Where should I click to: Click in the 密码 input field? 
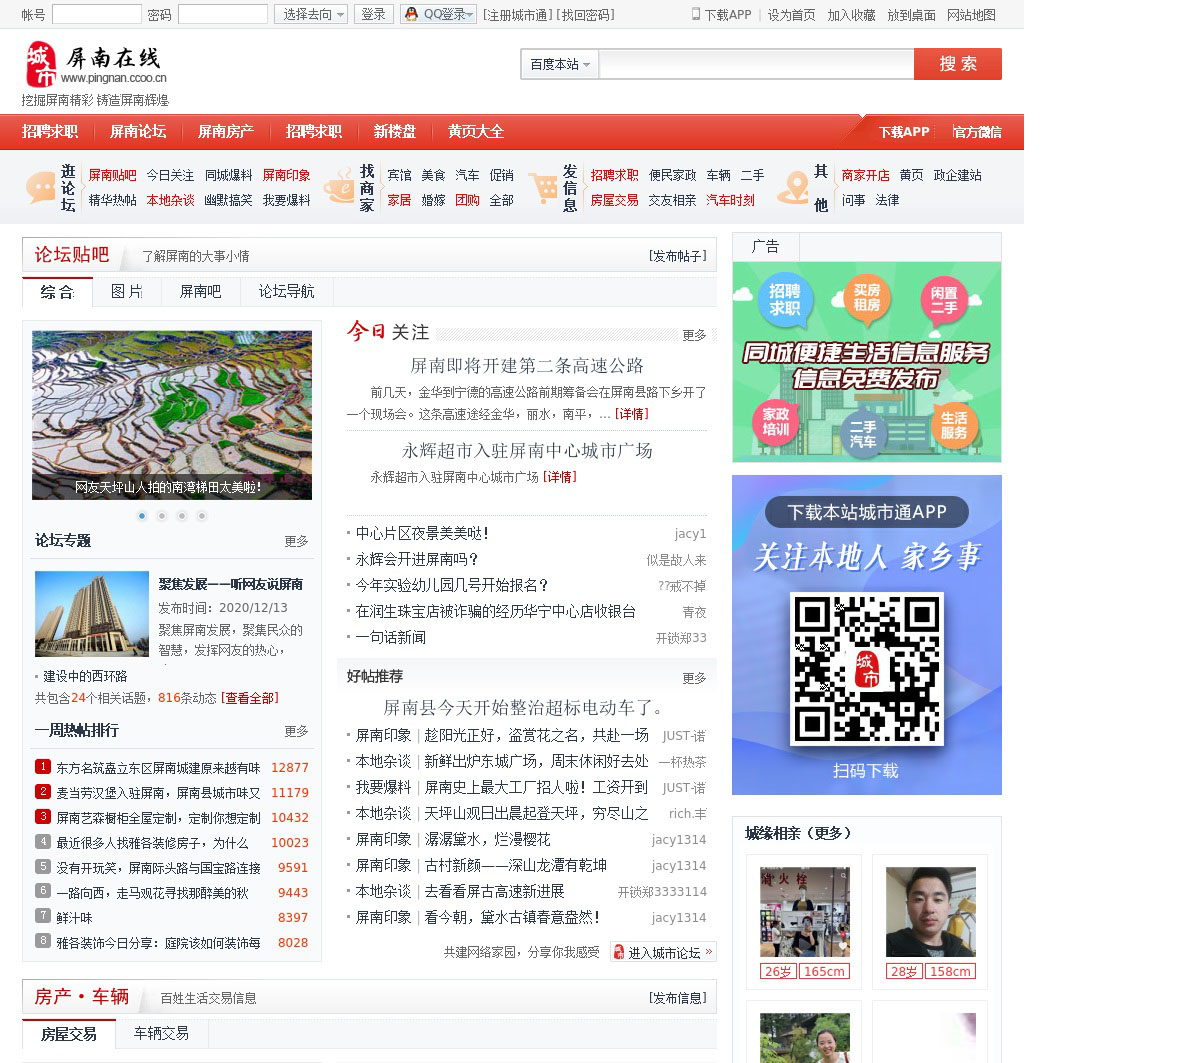pyautogui.click(x=223, y=14)
